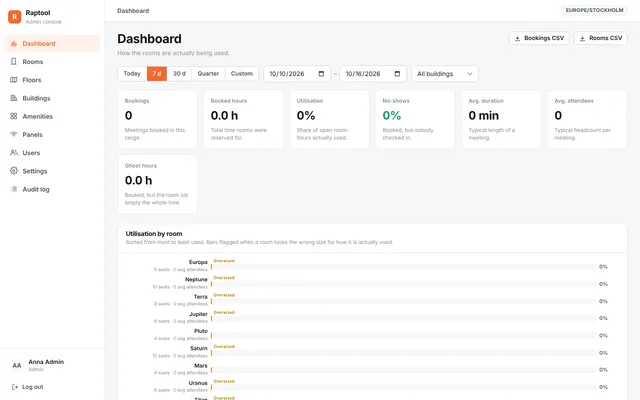Export Rooms CSV
Image resolution: width=640 pixels, height=400 pixels.
[x=600, y=38]
